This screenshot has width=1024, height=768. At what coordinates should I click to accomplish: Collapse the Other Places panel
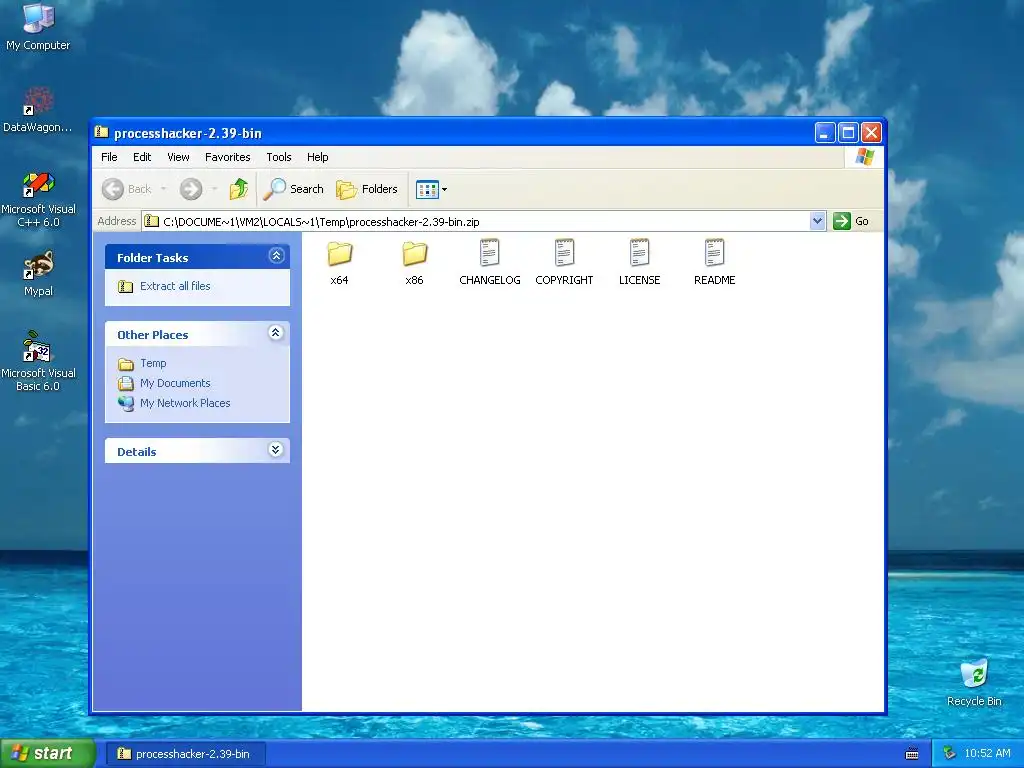tap(276, 333)
